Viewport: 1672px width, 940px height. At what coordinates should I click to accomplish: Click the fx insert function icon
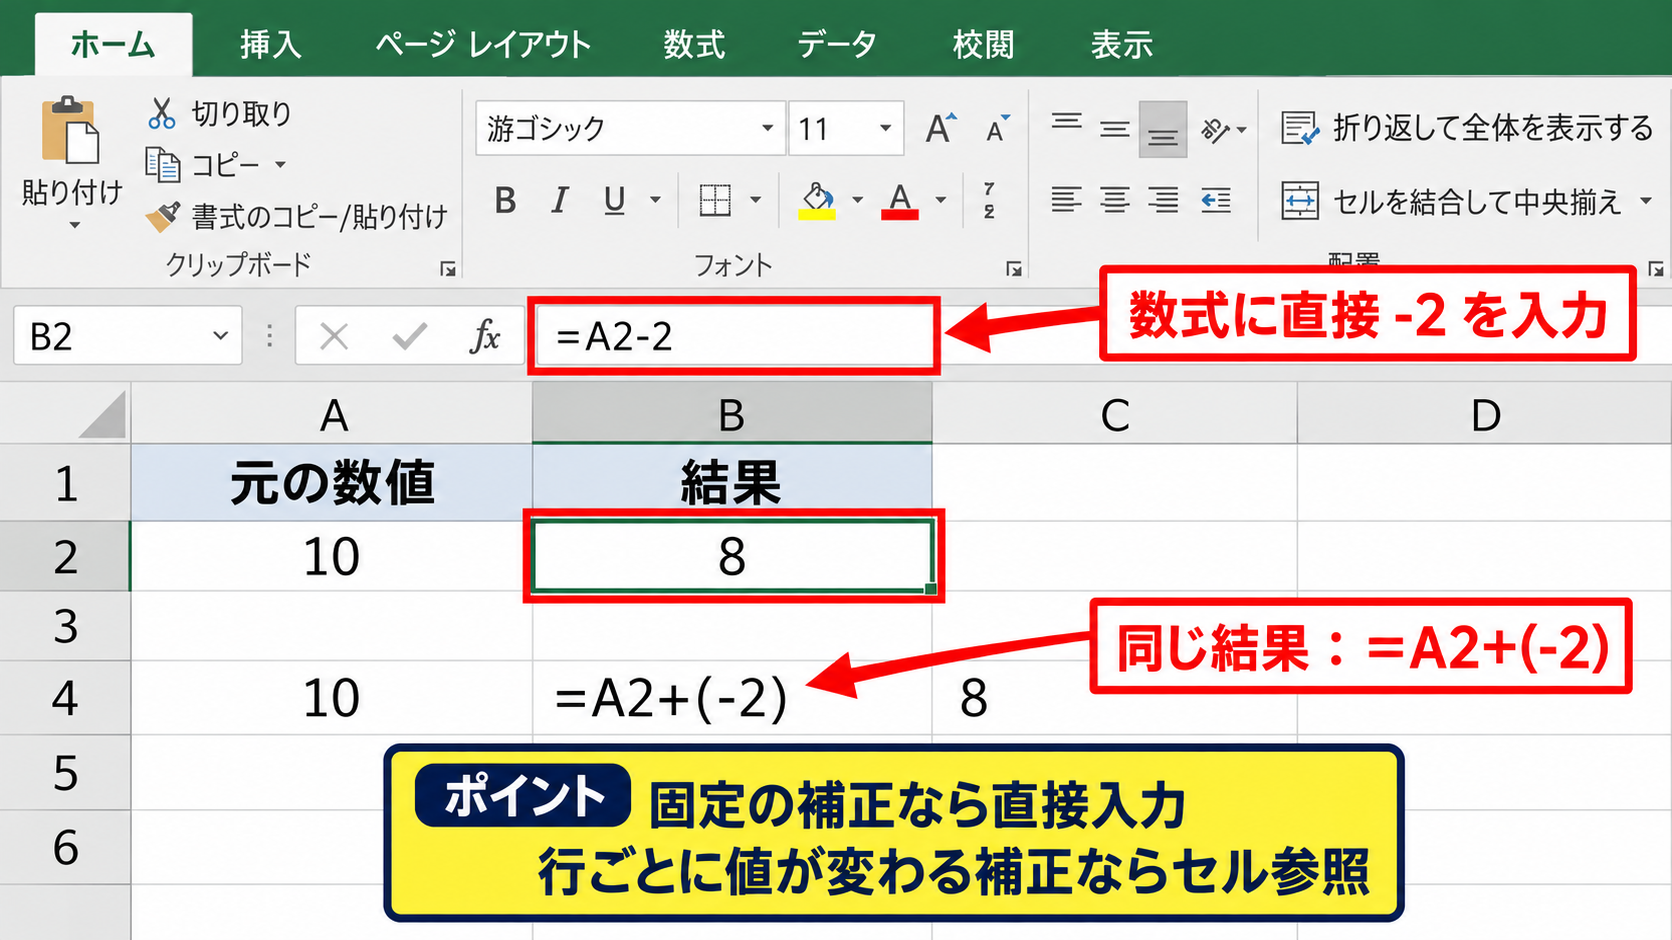pos(485,337)
